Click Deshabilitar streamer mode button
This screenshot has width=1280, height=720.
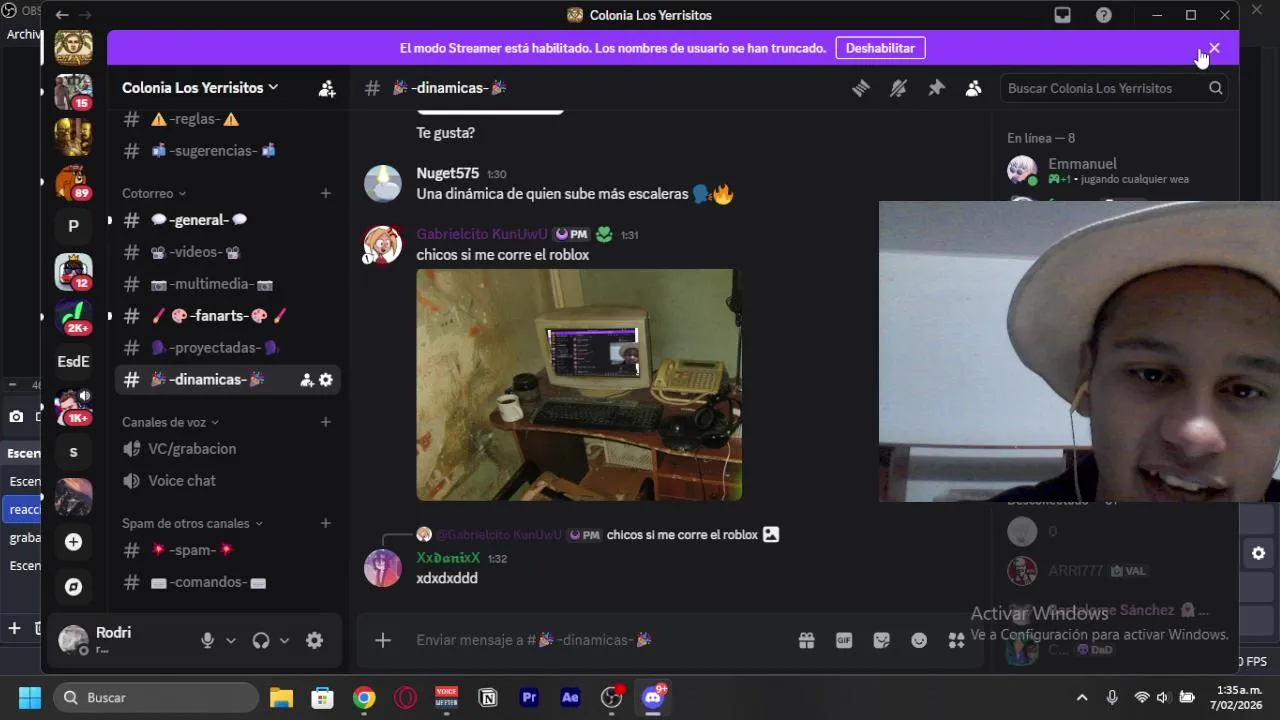click(880, 48)
